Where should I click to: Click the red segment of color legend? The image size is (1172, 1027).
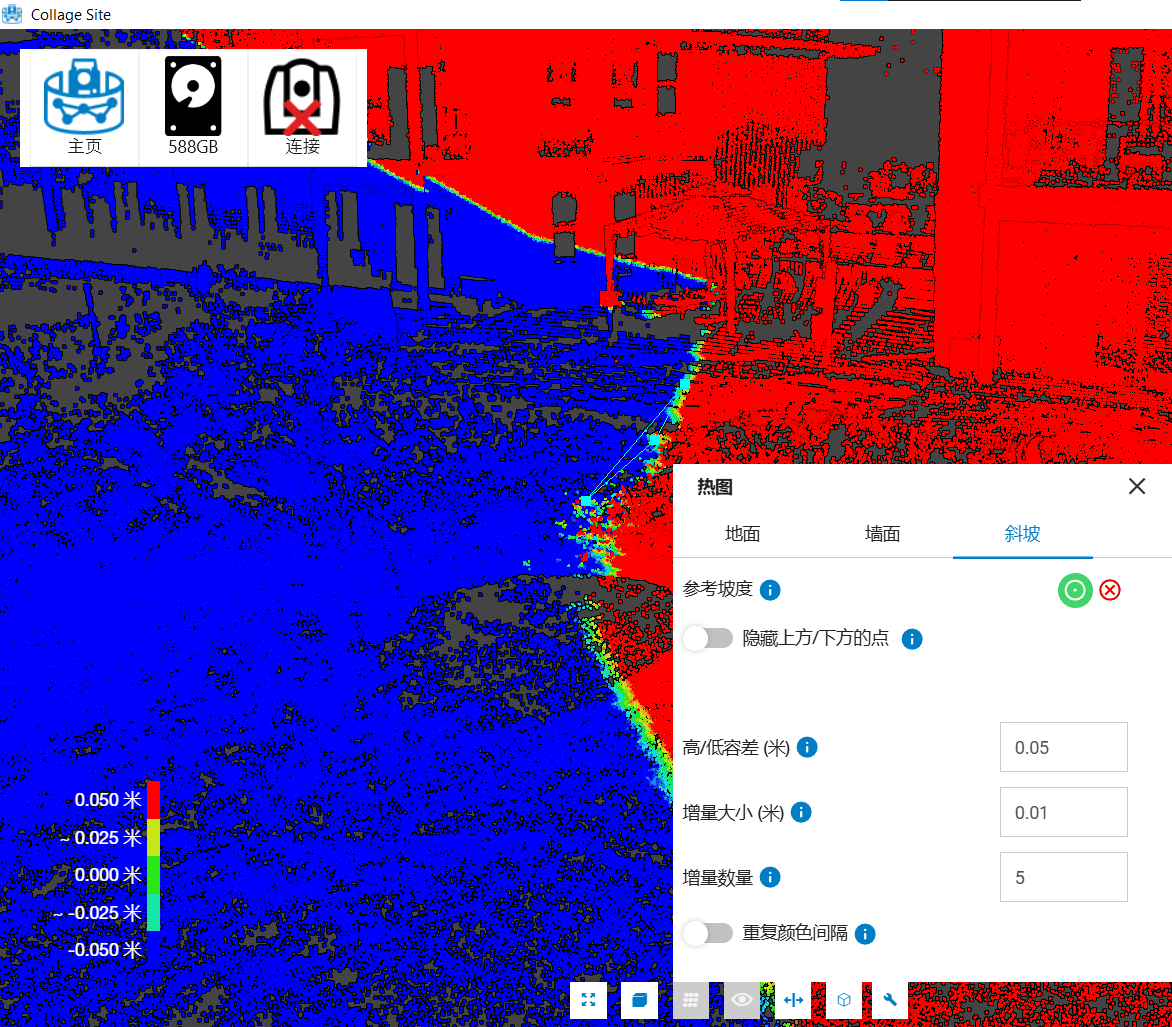153,800
